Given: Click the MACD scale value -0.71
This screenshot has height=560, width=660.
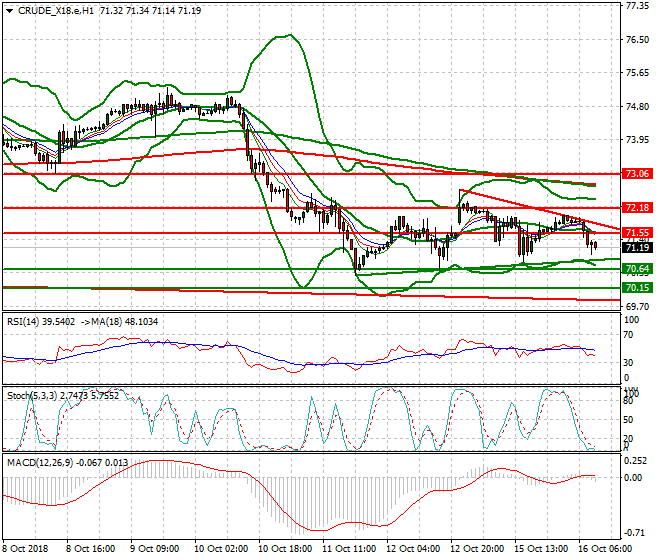Looking at the screenshot, I should tap(634, 533).
